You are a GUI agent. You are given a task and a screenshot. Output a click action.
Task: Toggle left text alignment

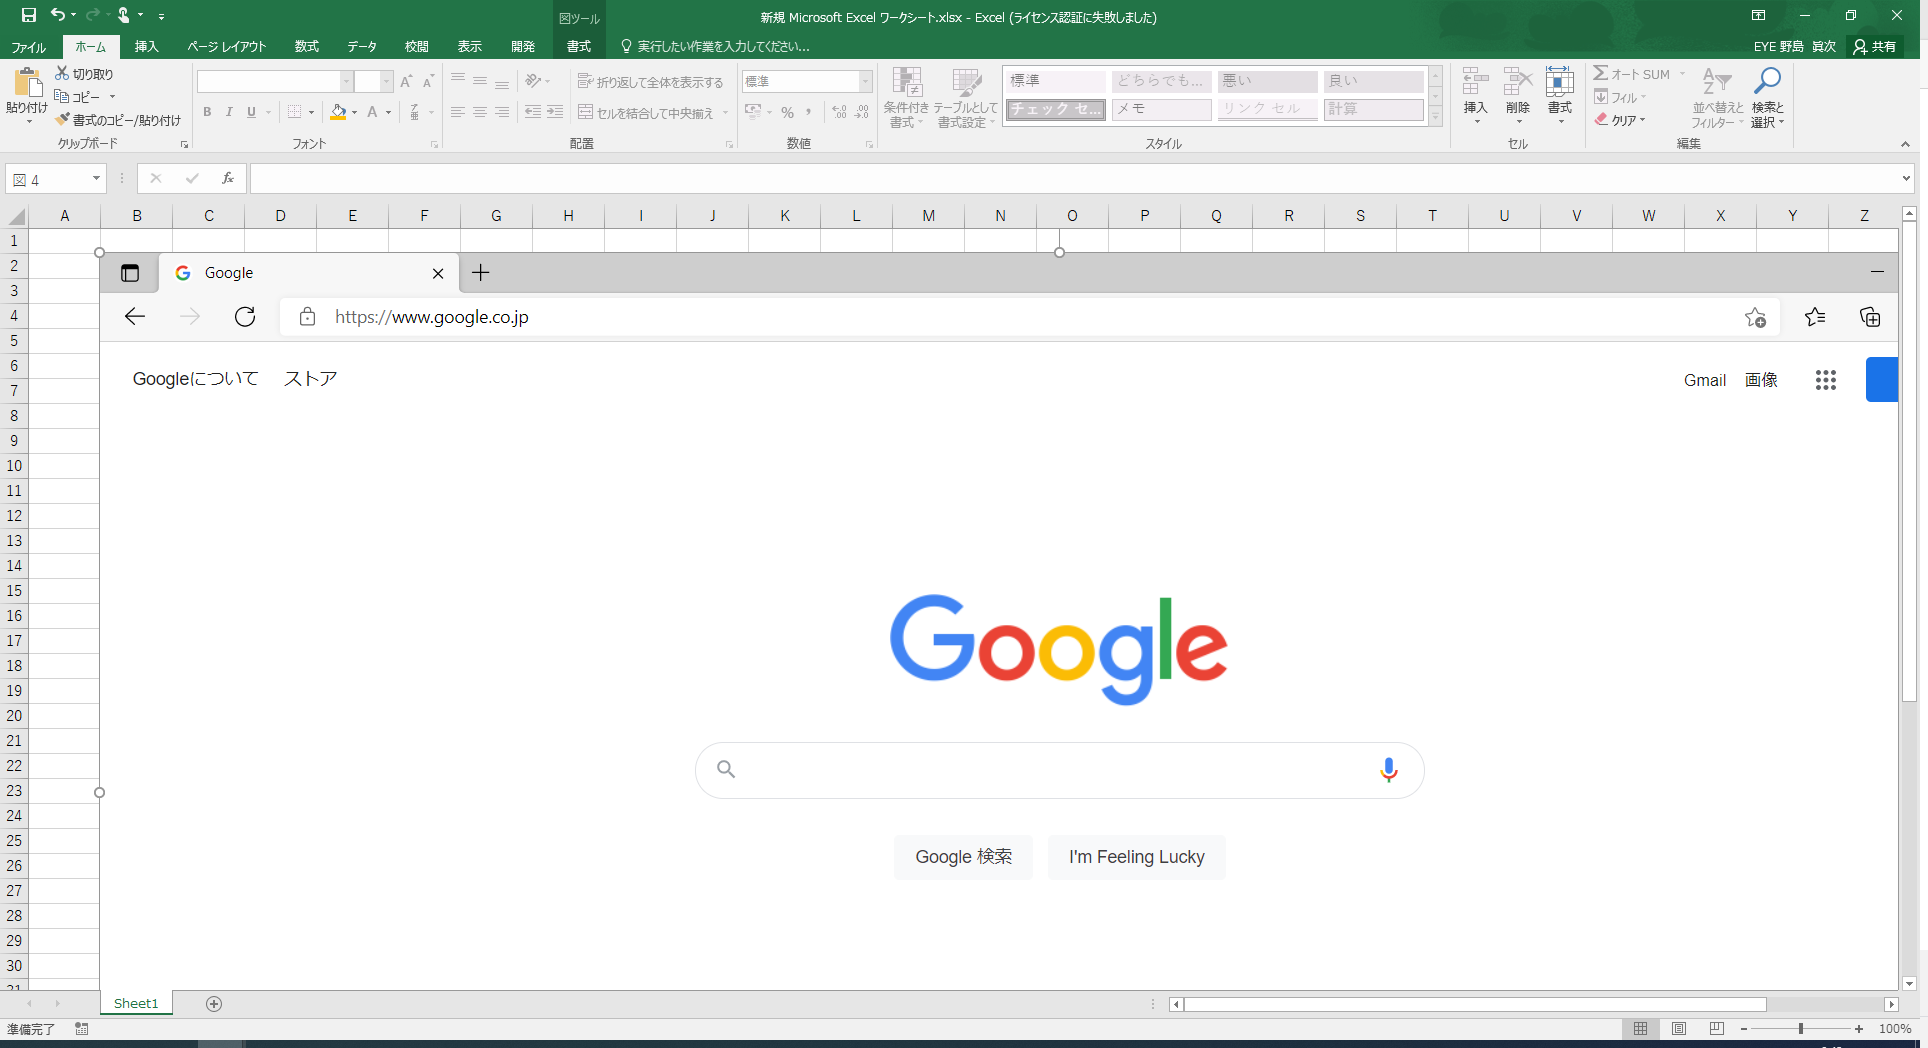coord(458,112)
